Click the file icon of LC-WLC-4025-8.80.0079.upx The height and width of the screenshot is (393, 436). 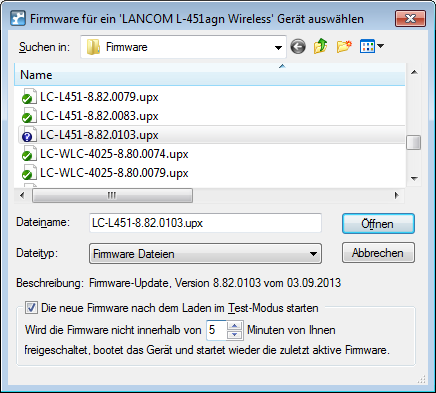point(29,173)
